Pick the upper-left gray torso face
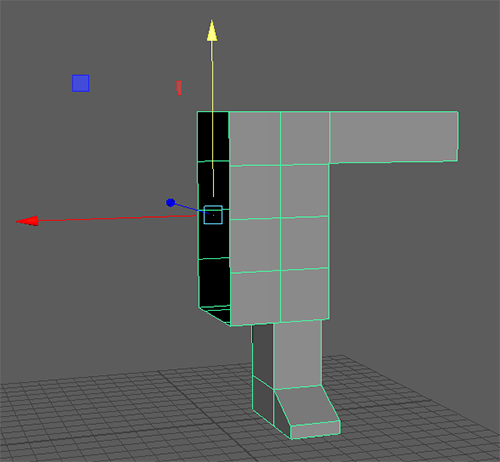 tap(255, 138)
